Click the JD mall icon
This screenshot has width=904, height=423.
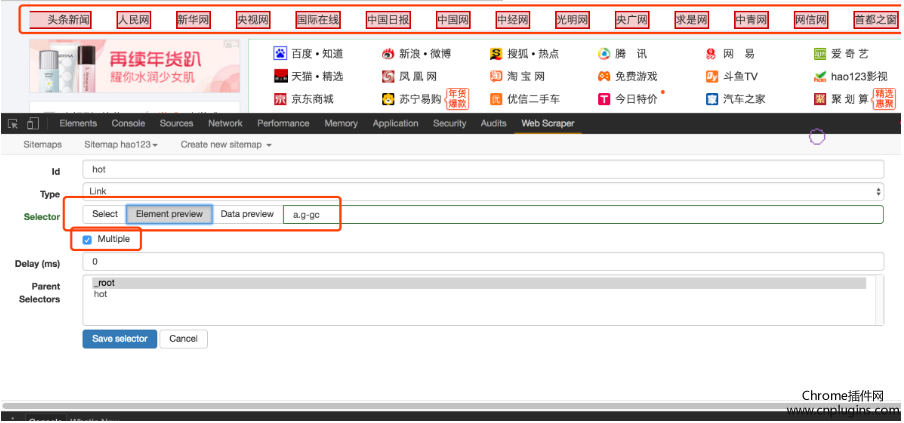coord(280,99)
